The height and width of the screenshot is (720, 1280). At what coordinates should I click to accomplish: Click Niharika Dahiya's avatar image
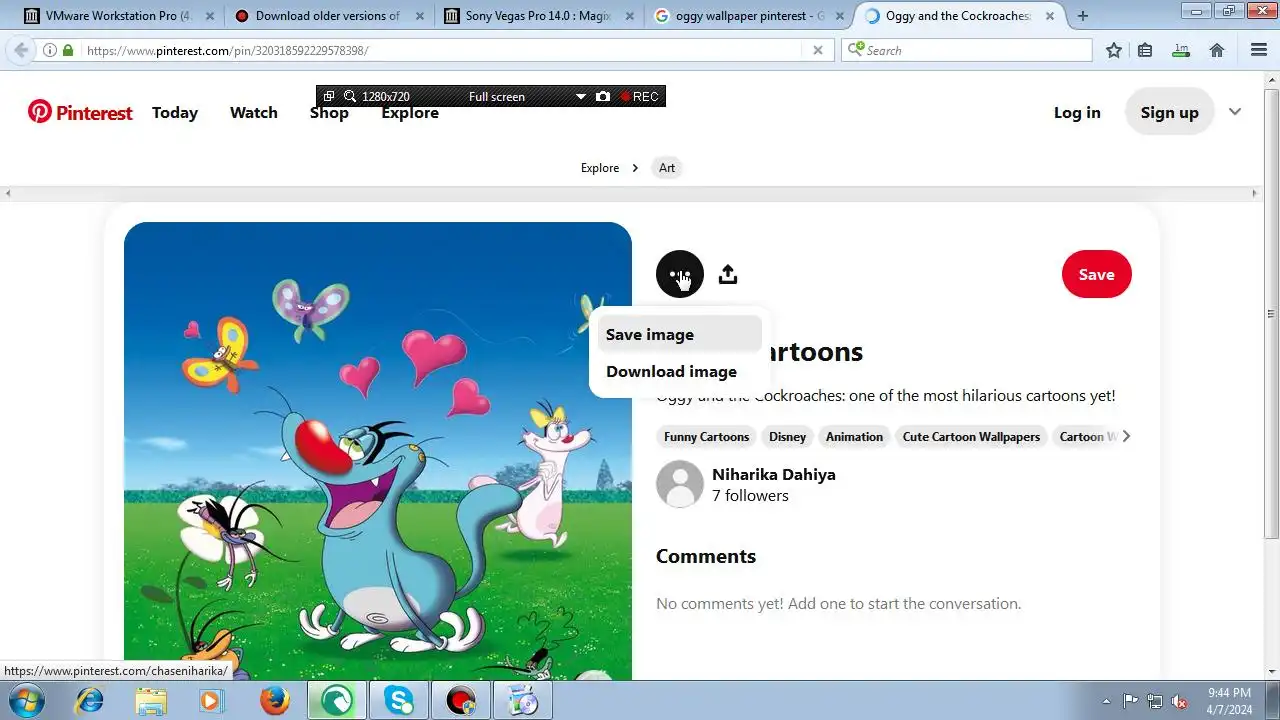pyautogui.click(x=680, y=484)
